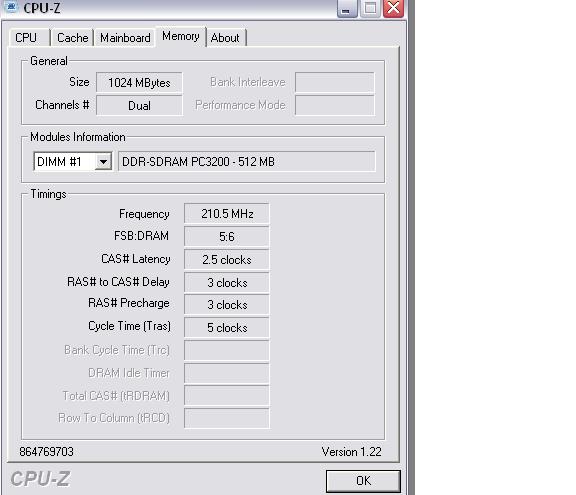576x495 pixels.
Task: Click the DDR-SDRAM PC3200 module field
Action: (247, 162)
